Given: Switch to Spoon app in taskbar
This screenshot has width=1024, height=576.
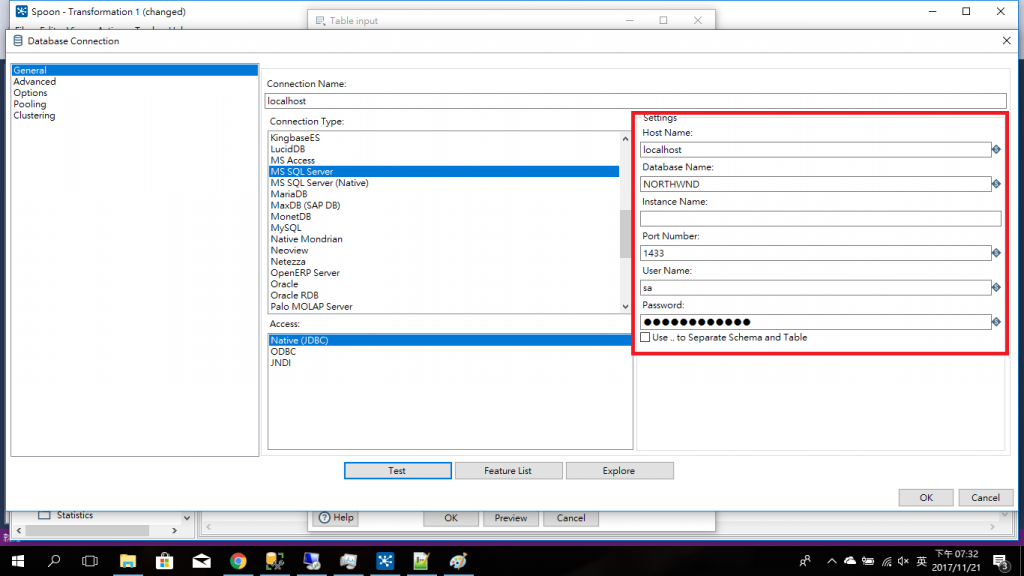Looking at the screenshot, I should pyautogui.click(x=385, y=561).
